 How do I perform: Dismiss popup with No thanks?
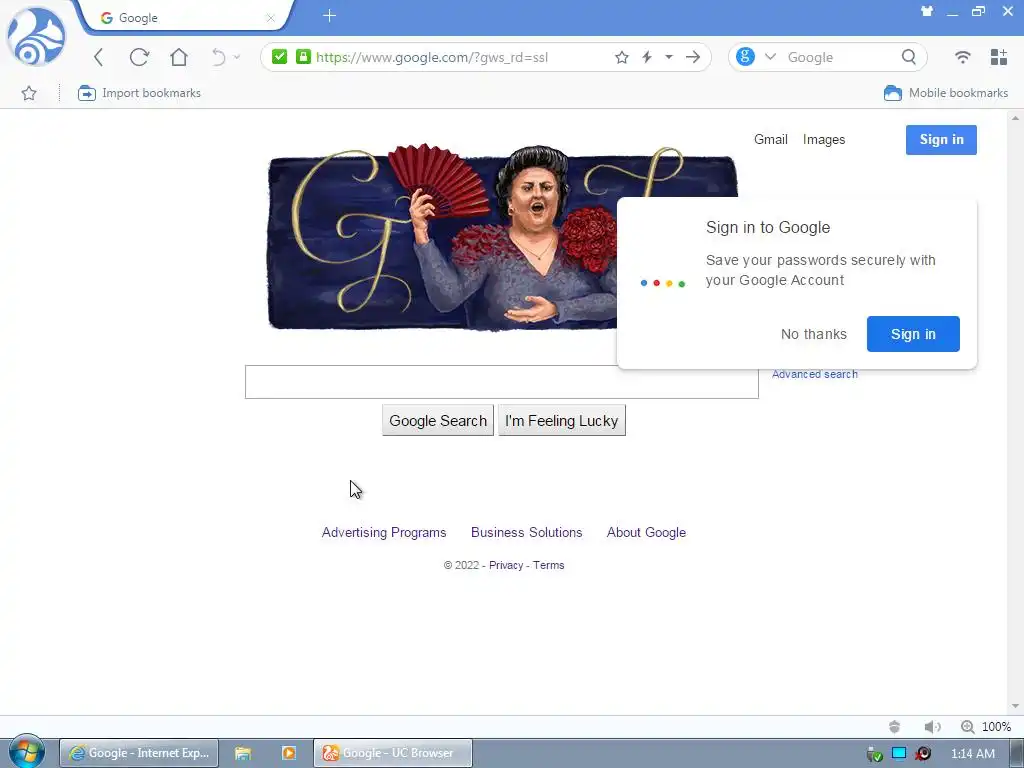tap(814, 334)
